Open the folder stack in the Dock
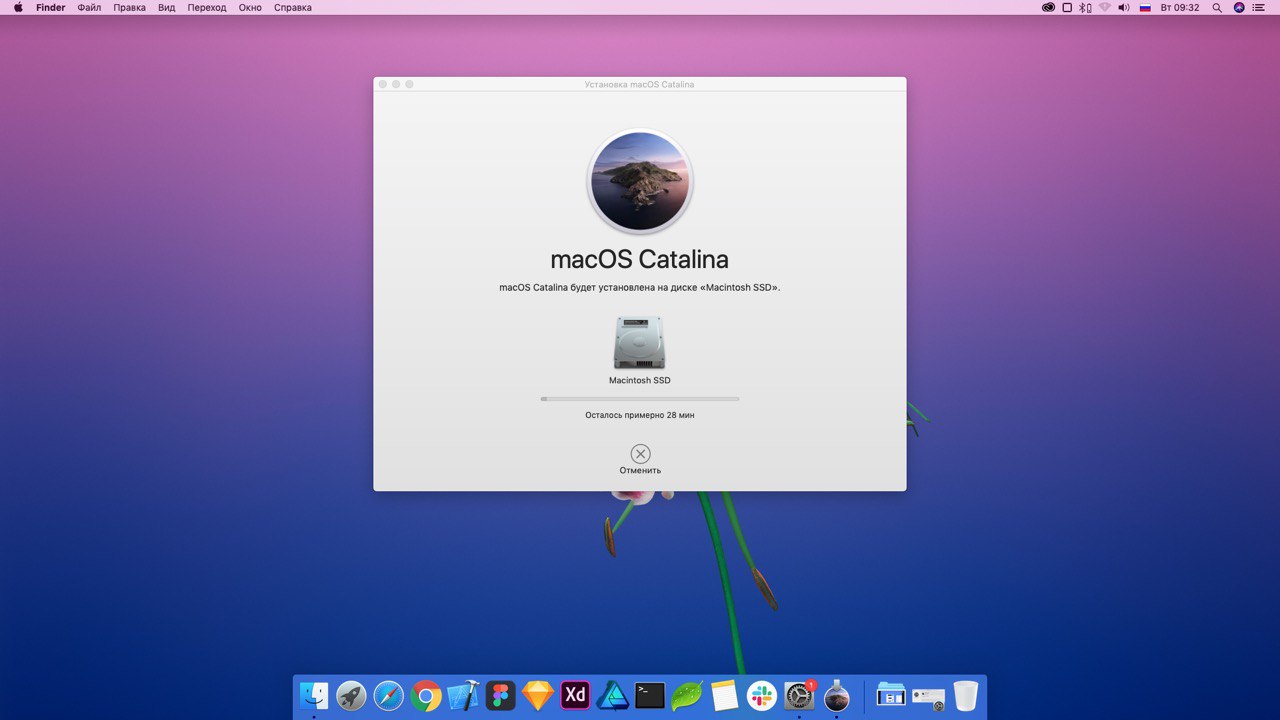The height and width of the screenshot is (720, 1280). 891,696
